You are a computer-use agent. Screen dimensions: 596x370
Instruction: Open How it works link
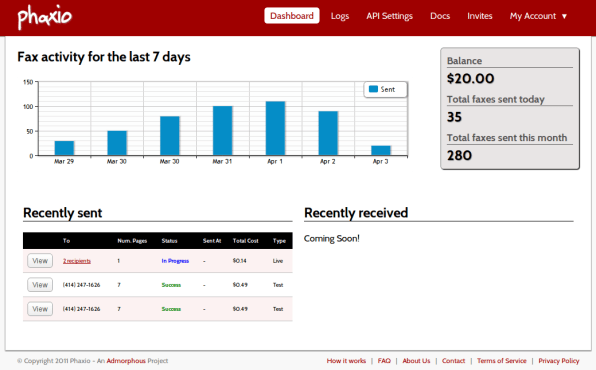pos(346,360)
